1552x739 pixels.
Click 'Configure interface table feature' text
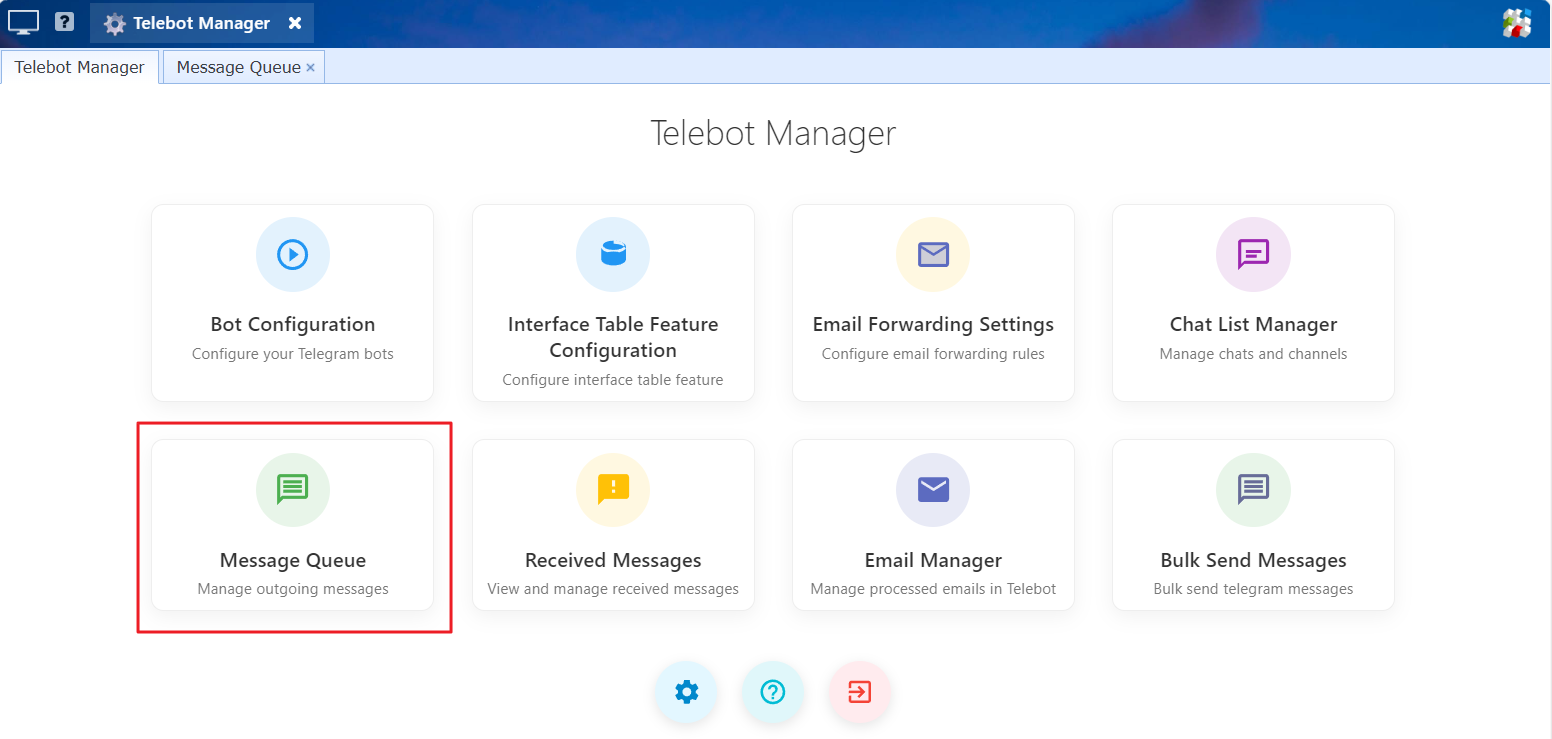coord(613,380)
